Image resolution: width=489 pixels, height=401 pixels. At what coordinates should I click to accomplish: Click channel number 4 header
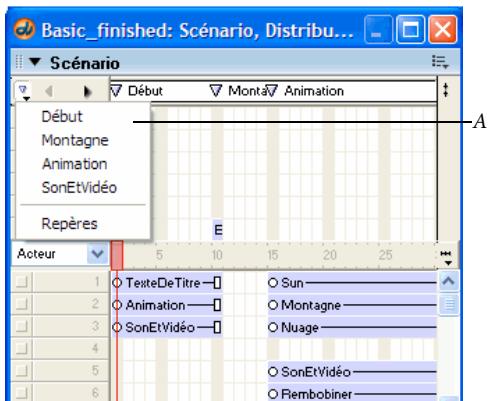click(71, 349)
